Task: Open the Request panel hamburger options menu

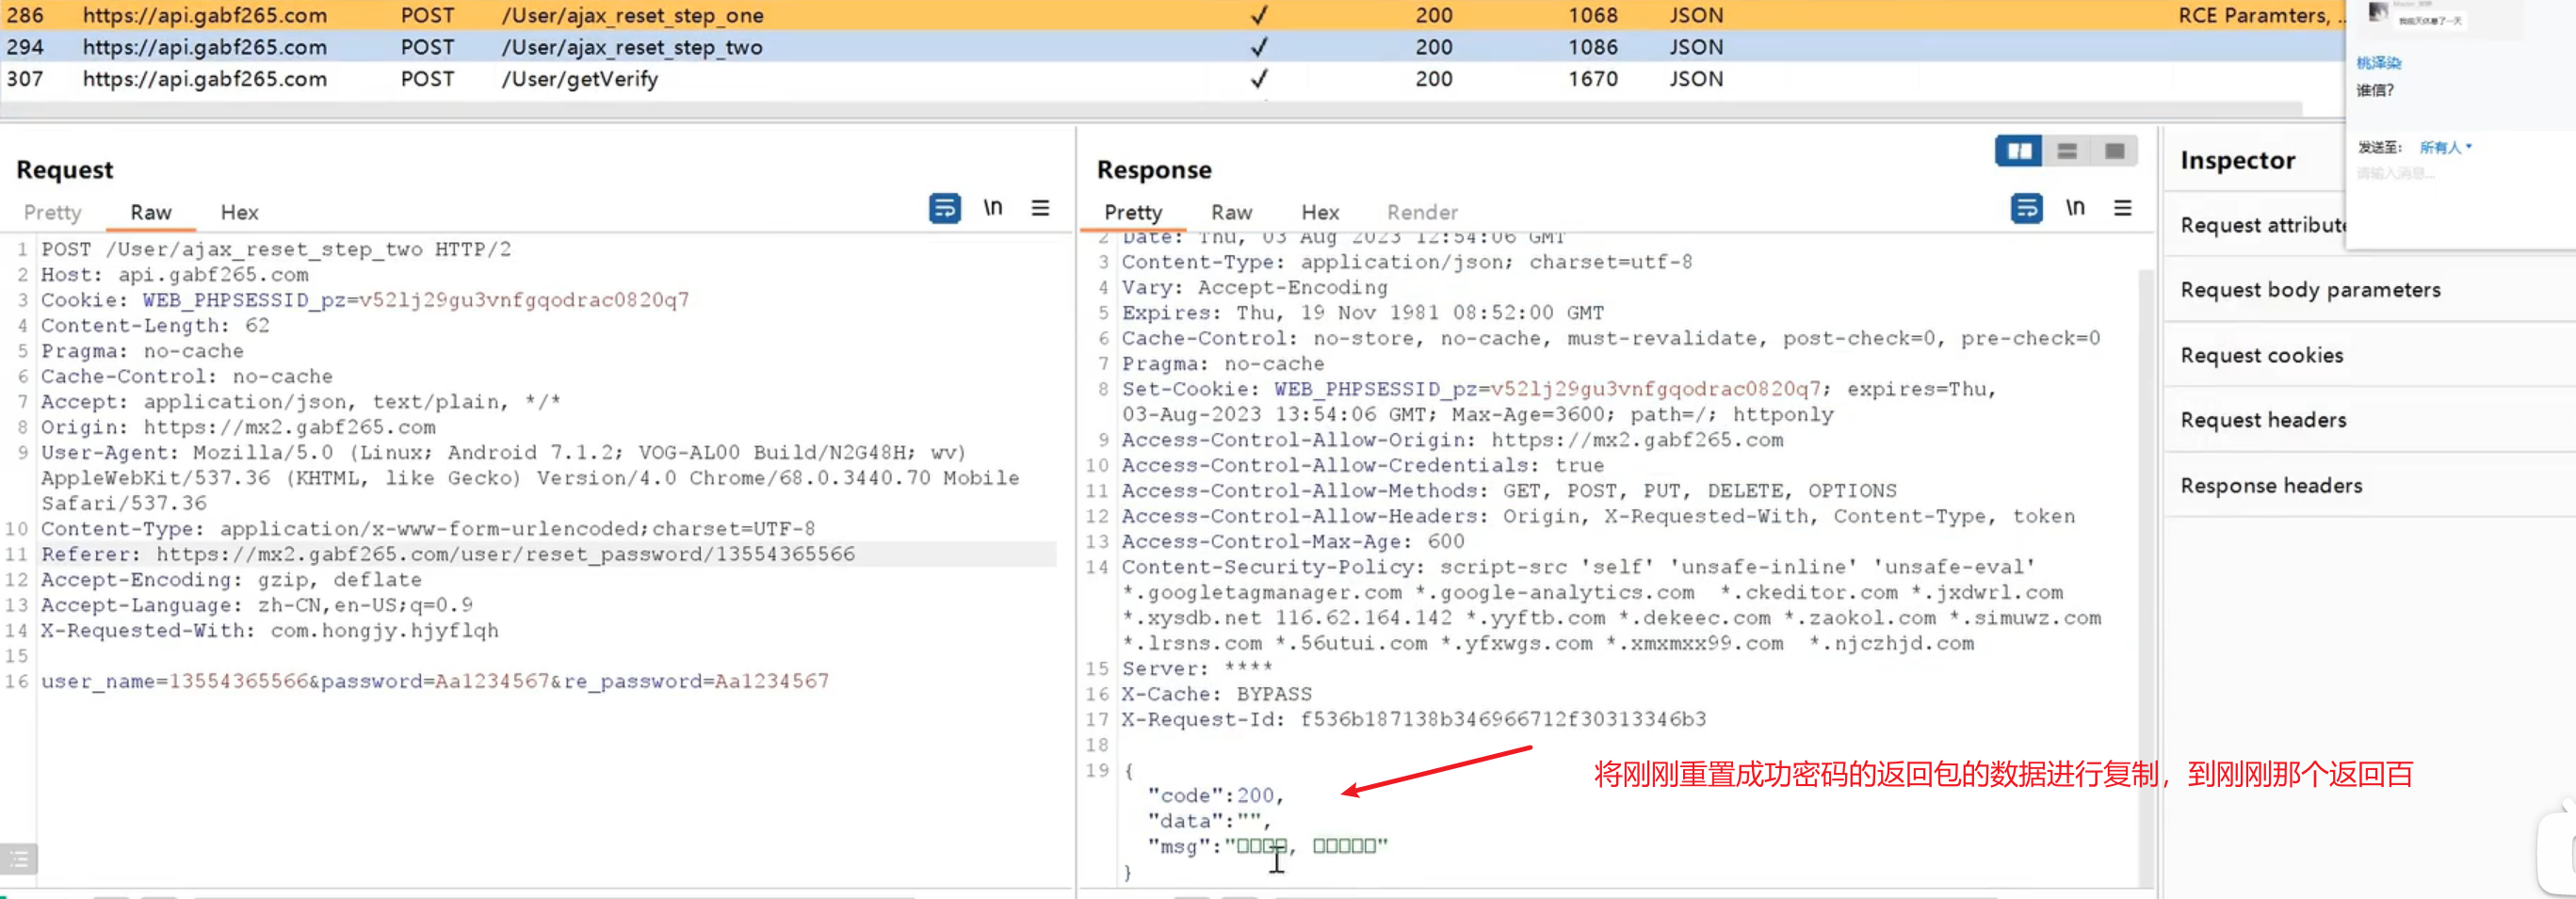Action: [x=1040, y=208]
